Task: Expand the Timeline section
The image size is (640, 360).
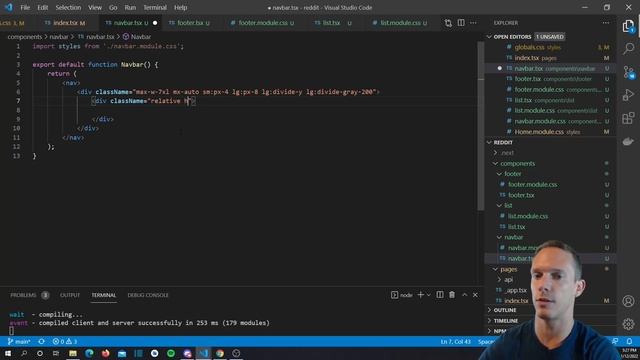Action: click(505, 321)
